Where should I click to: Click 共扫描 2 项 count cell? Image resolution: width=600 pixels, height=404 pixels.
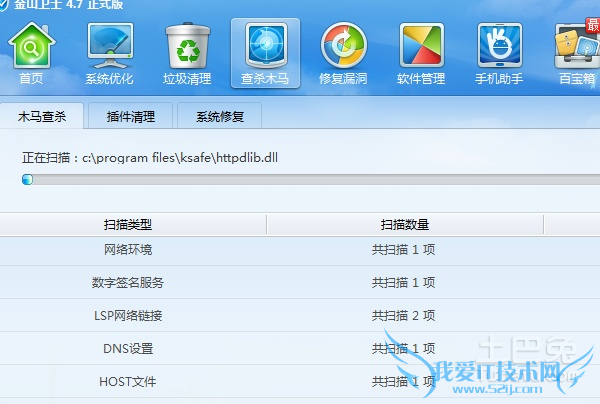404,316
